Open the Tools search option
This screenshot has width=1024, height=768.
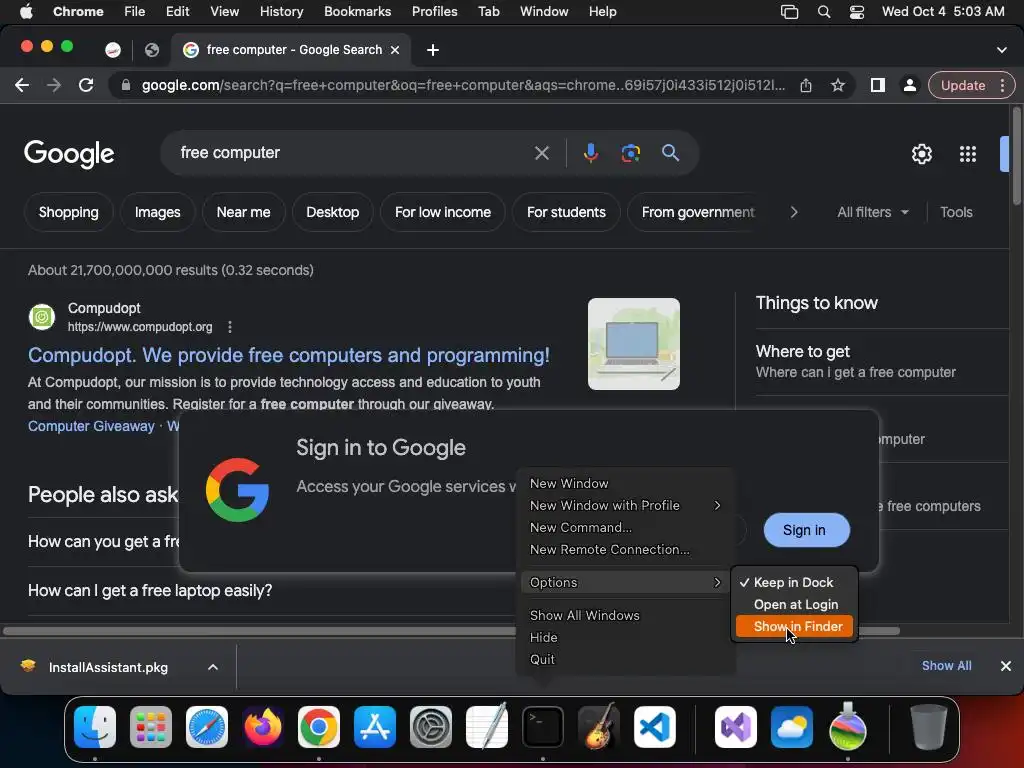coord(956,212)
